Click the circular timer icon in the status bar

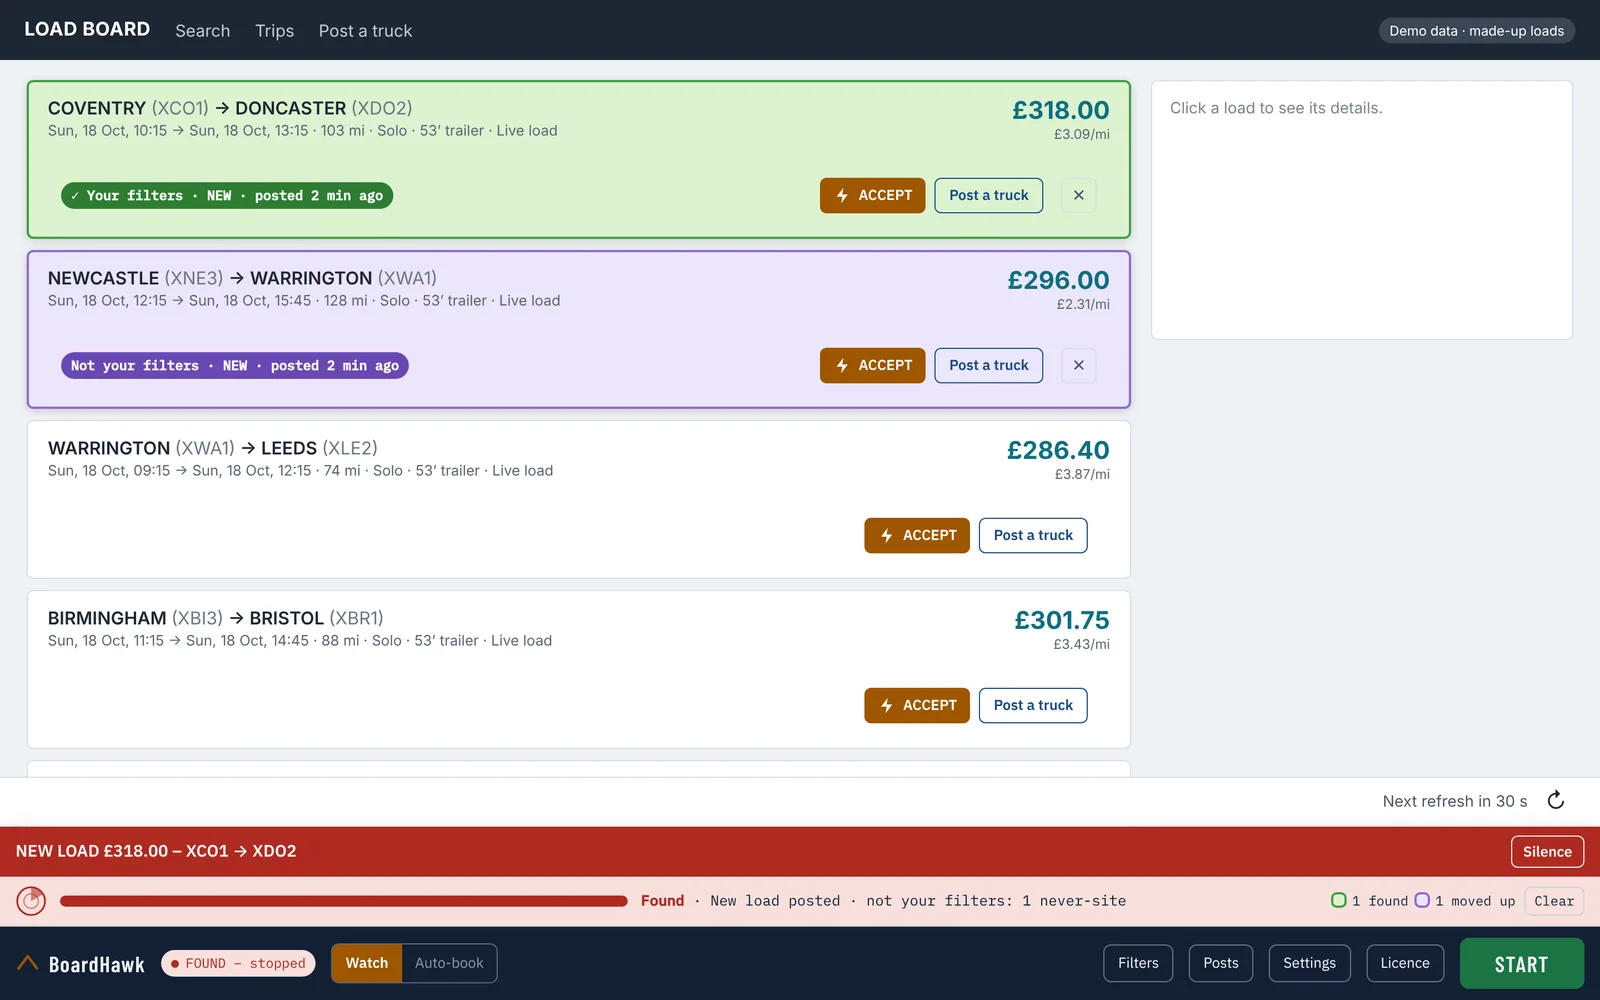[x=31, y=901]
